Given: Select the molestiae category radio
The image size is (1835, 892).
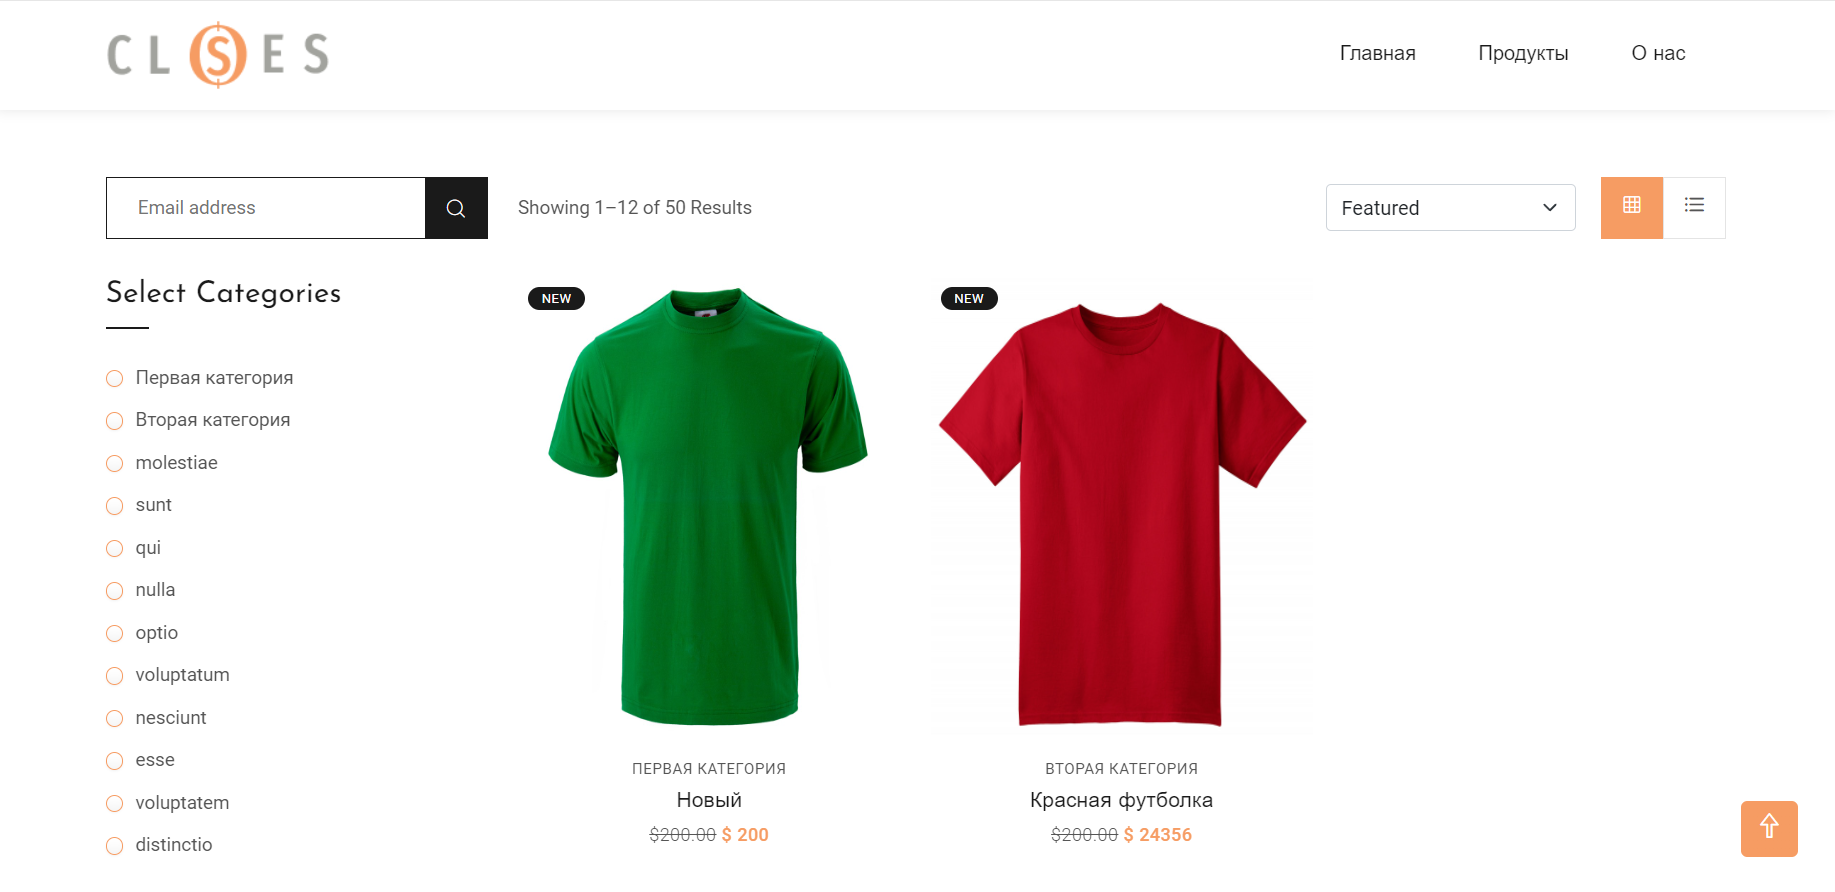Looking at the screenshot, I should click(115, 464).
